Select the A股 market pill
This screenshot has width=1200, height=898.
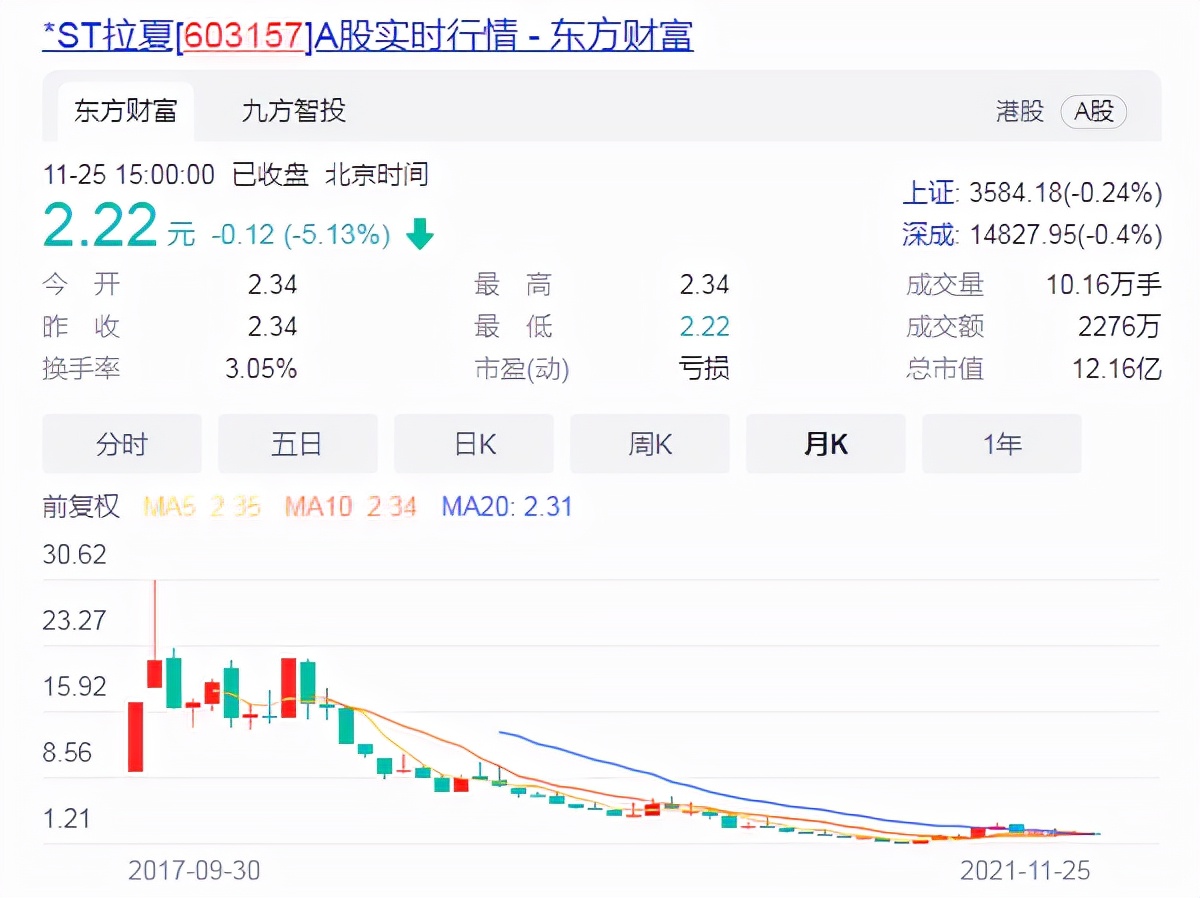1093,113
